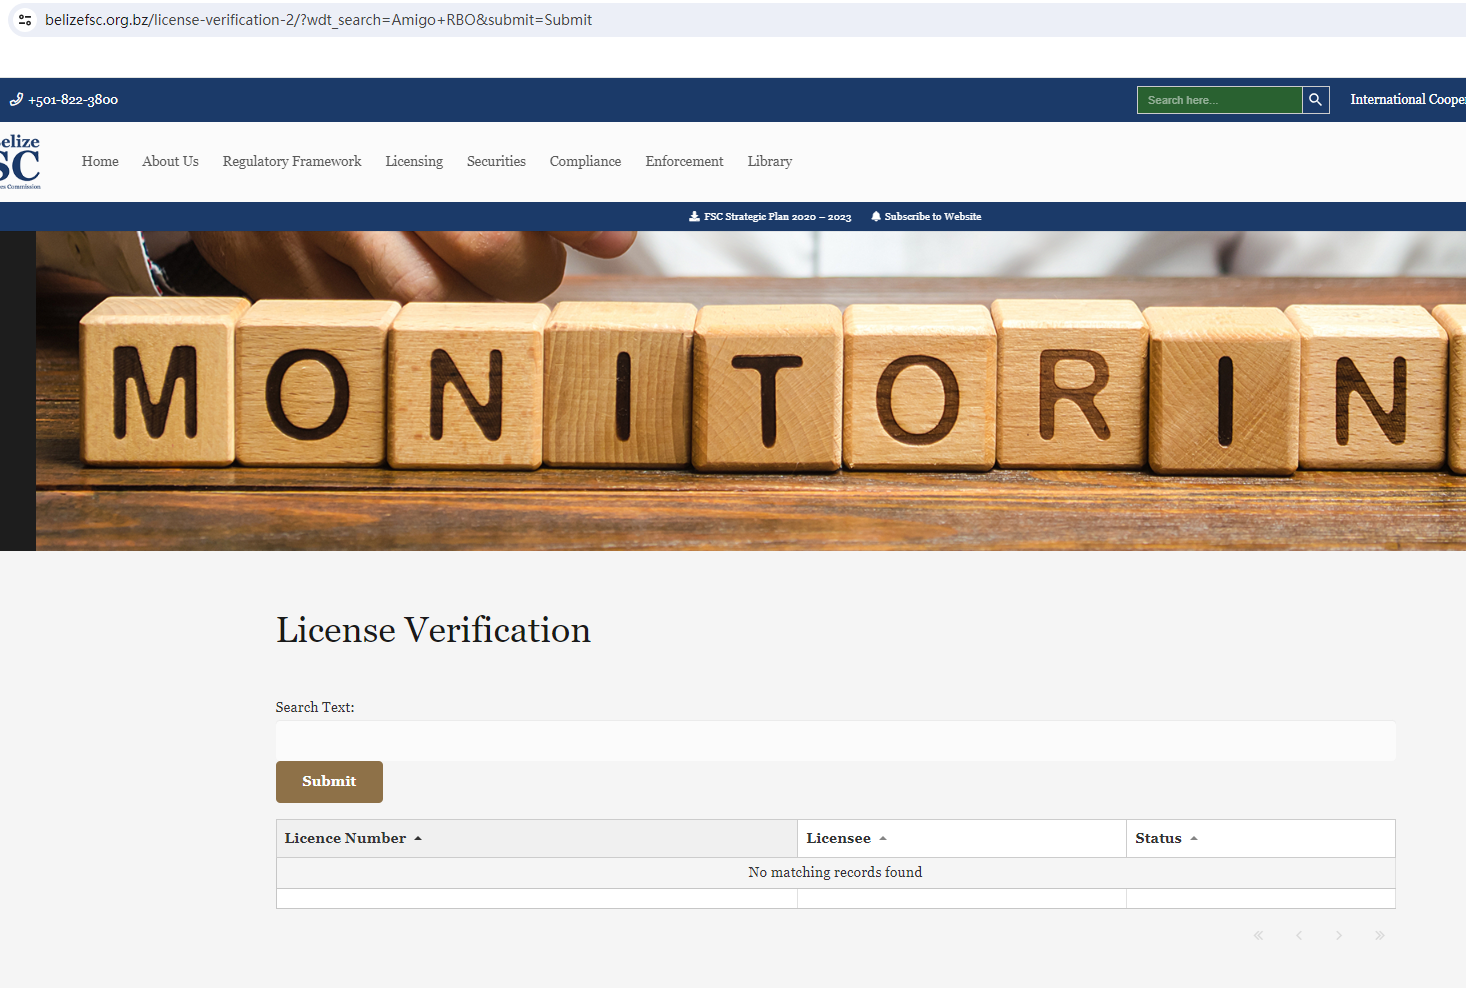Click the Submit button
The height and width of the screenshot is (988, 1466).
329,782
